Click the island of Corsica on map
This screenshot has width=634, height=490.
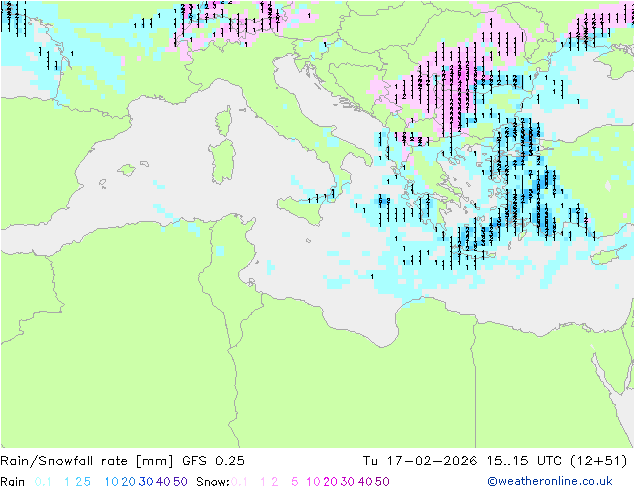[x=224, y=121]
